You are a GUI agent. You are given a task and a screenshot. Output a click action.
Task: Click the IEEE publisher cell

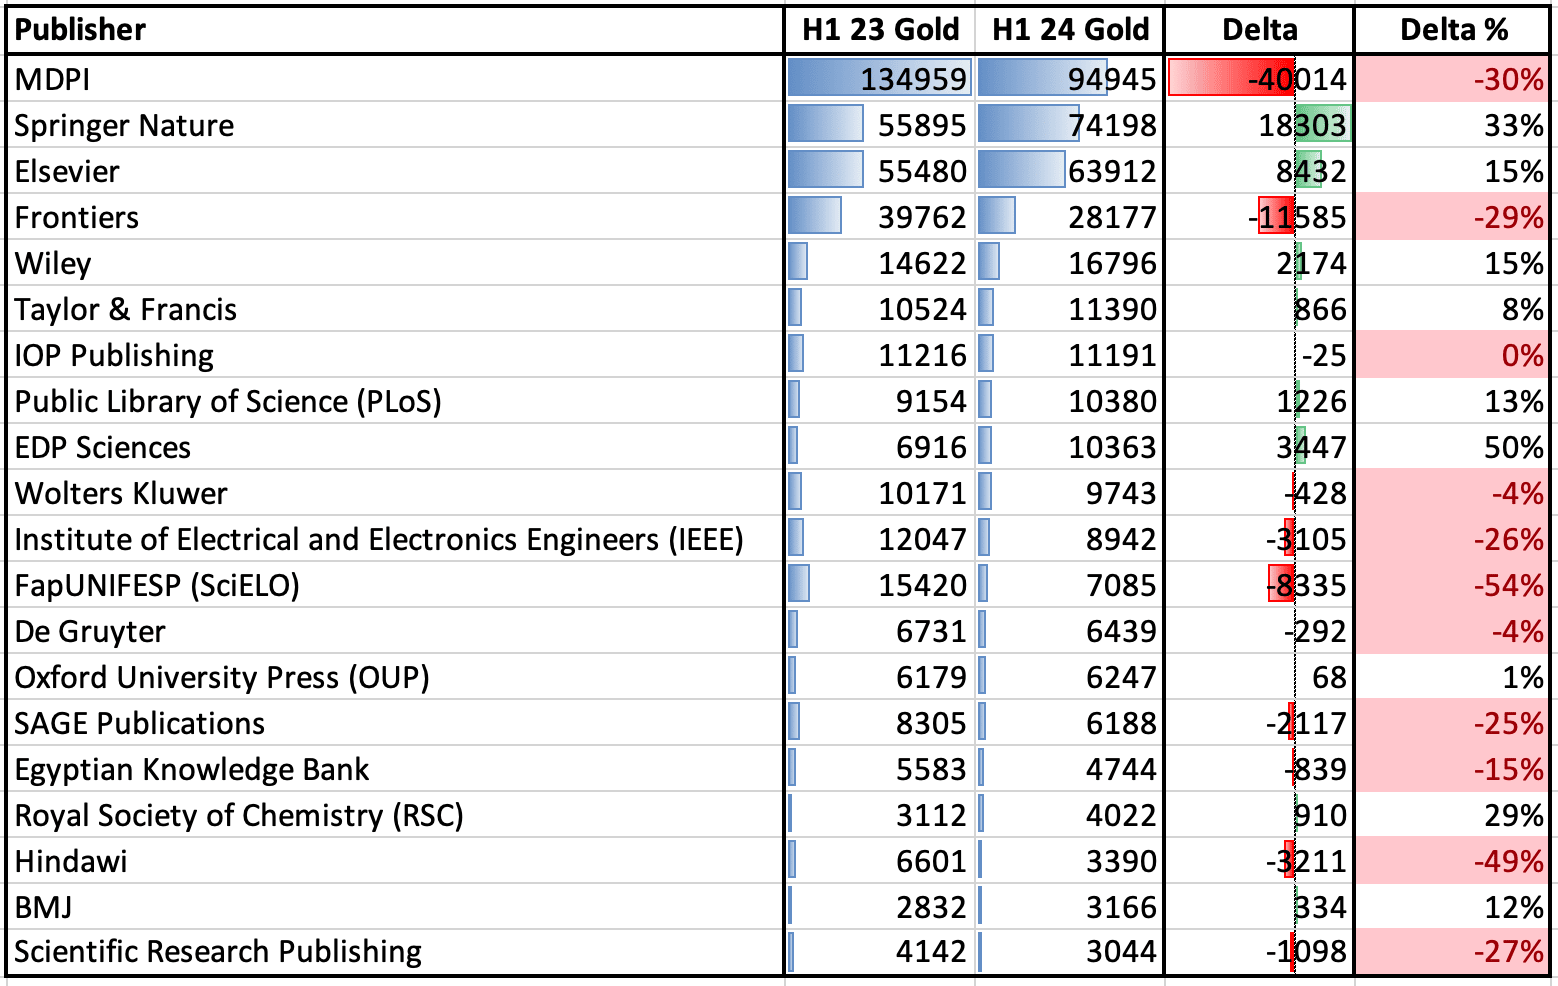point(395,538)
